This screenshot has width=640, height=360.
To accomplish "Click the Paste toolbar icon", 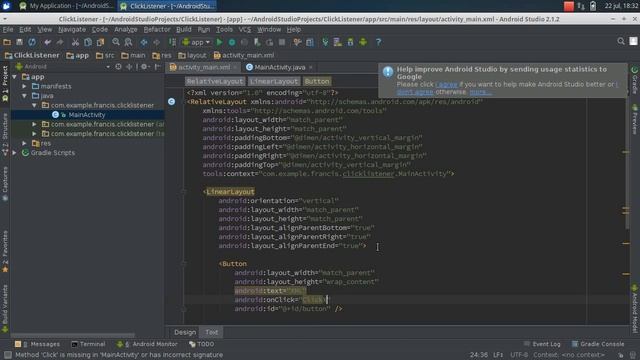I will coord(100,42).
